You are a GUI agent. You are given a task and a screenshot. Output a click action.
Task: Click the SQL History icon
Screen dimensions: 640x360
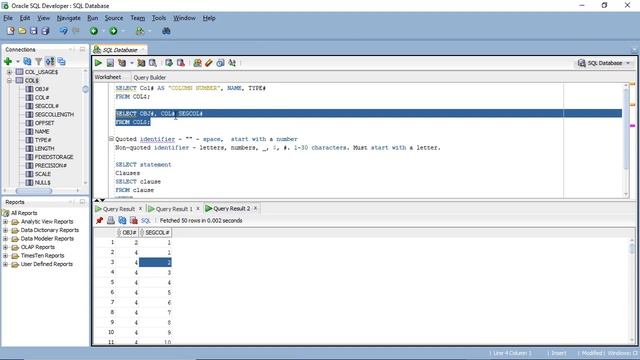(220, 63)
